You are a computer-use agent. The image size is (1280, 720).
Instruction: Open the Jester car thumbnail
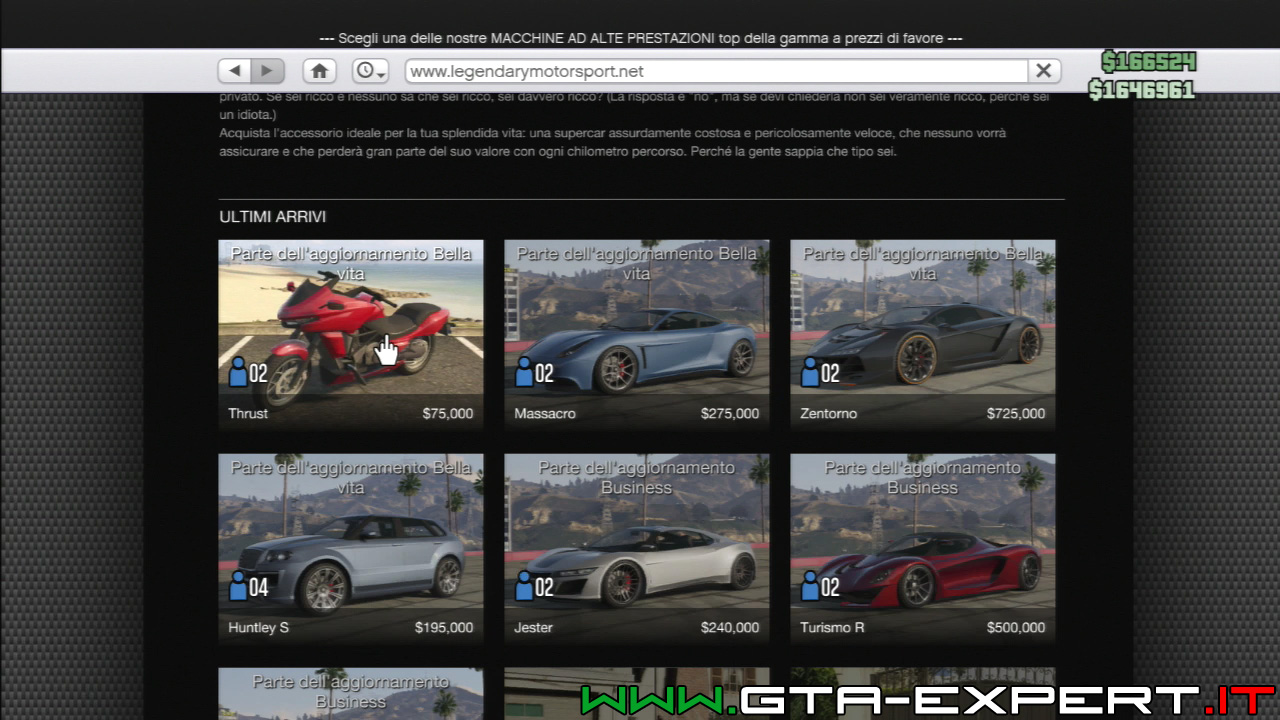click(x=637, y=549)
